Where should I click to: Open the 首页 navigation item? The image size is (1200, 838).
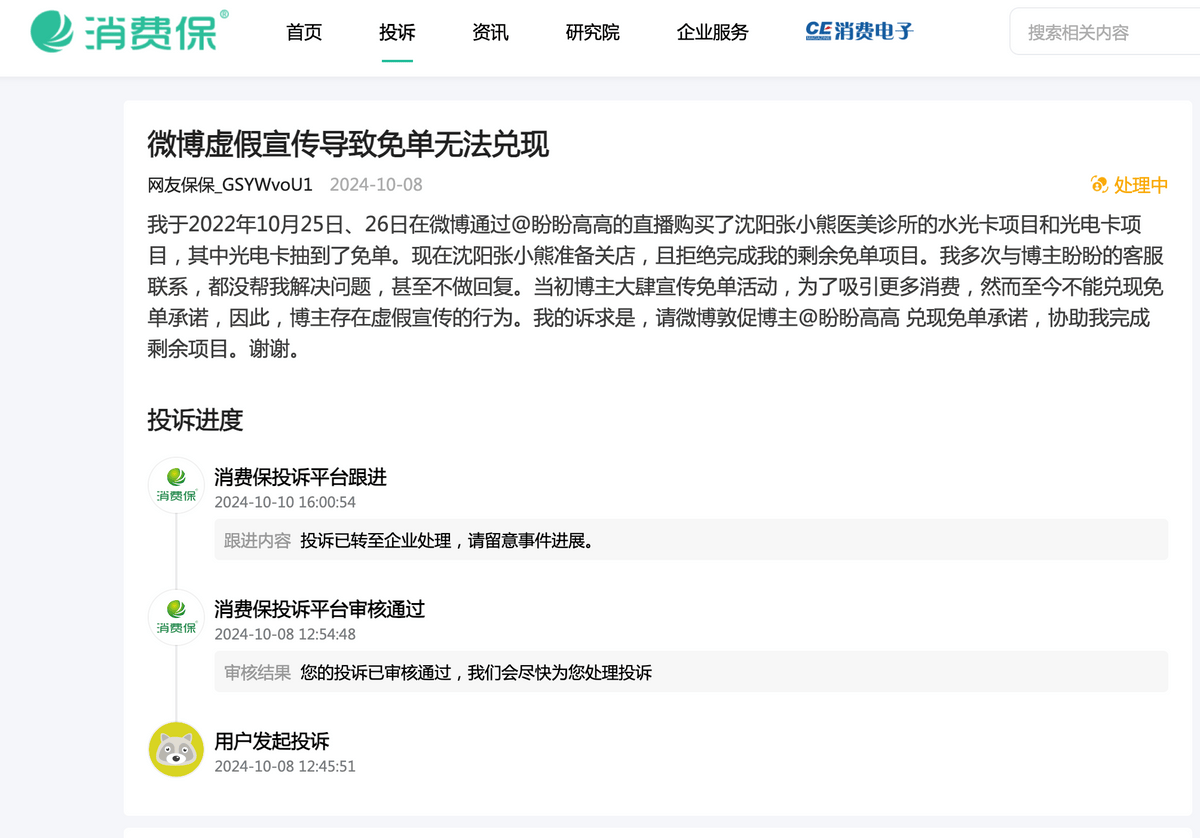304,32
